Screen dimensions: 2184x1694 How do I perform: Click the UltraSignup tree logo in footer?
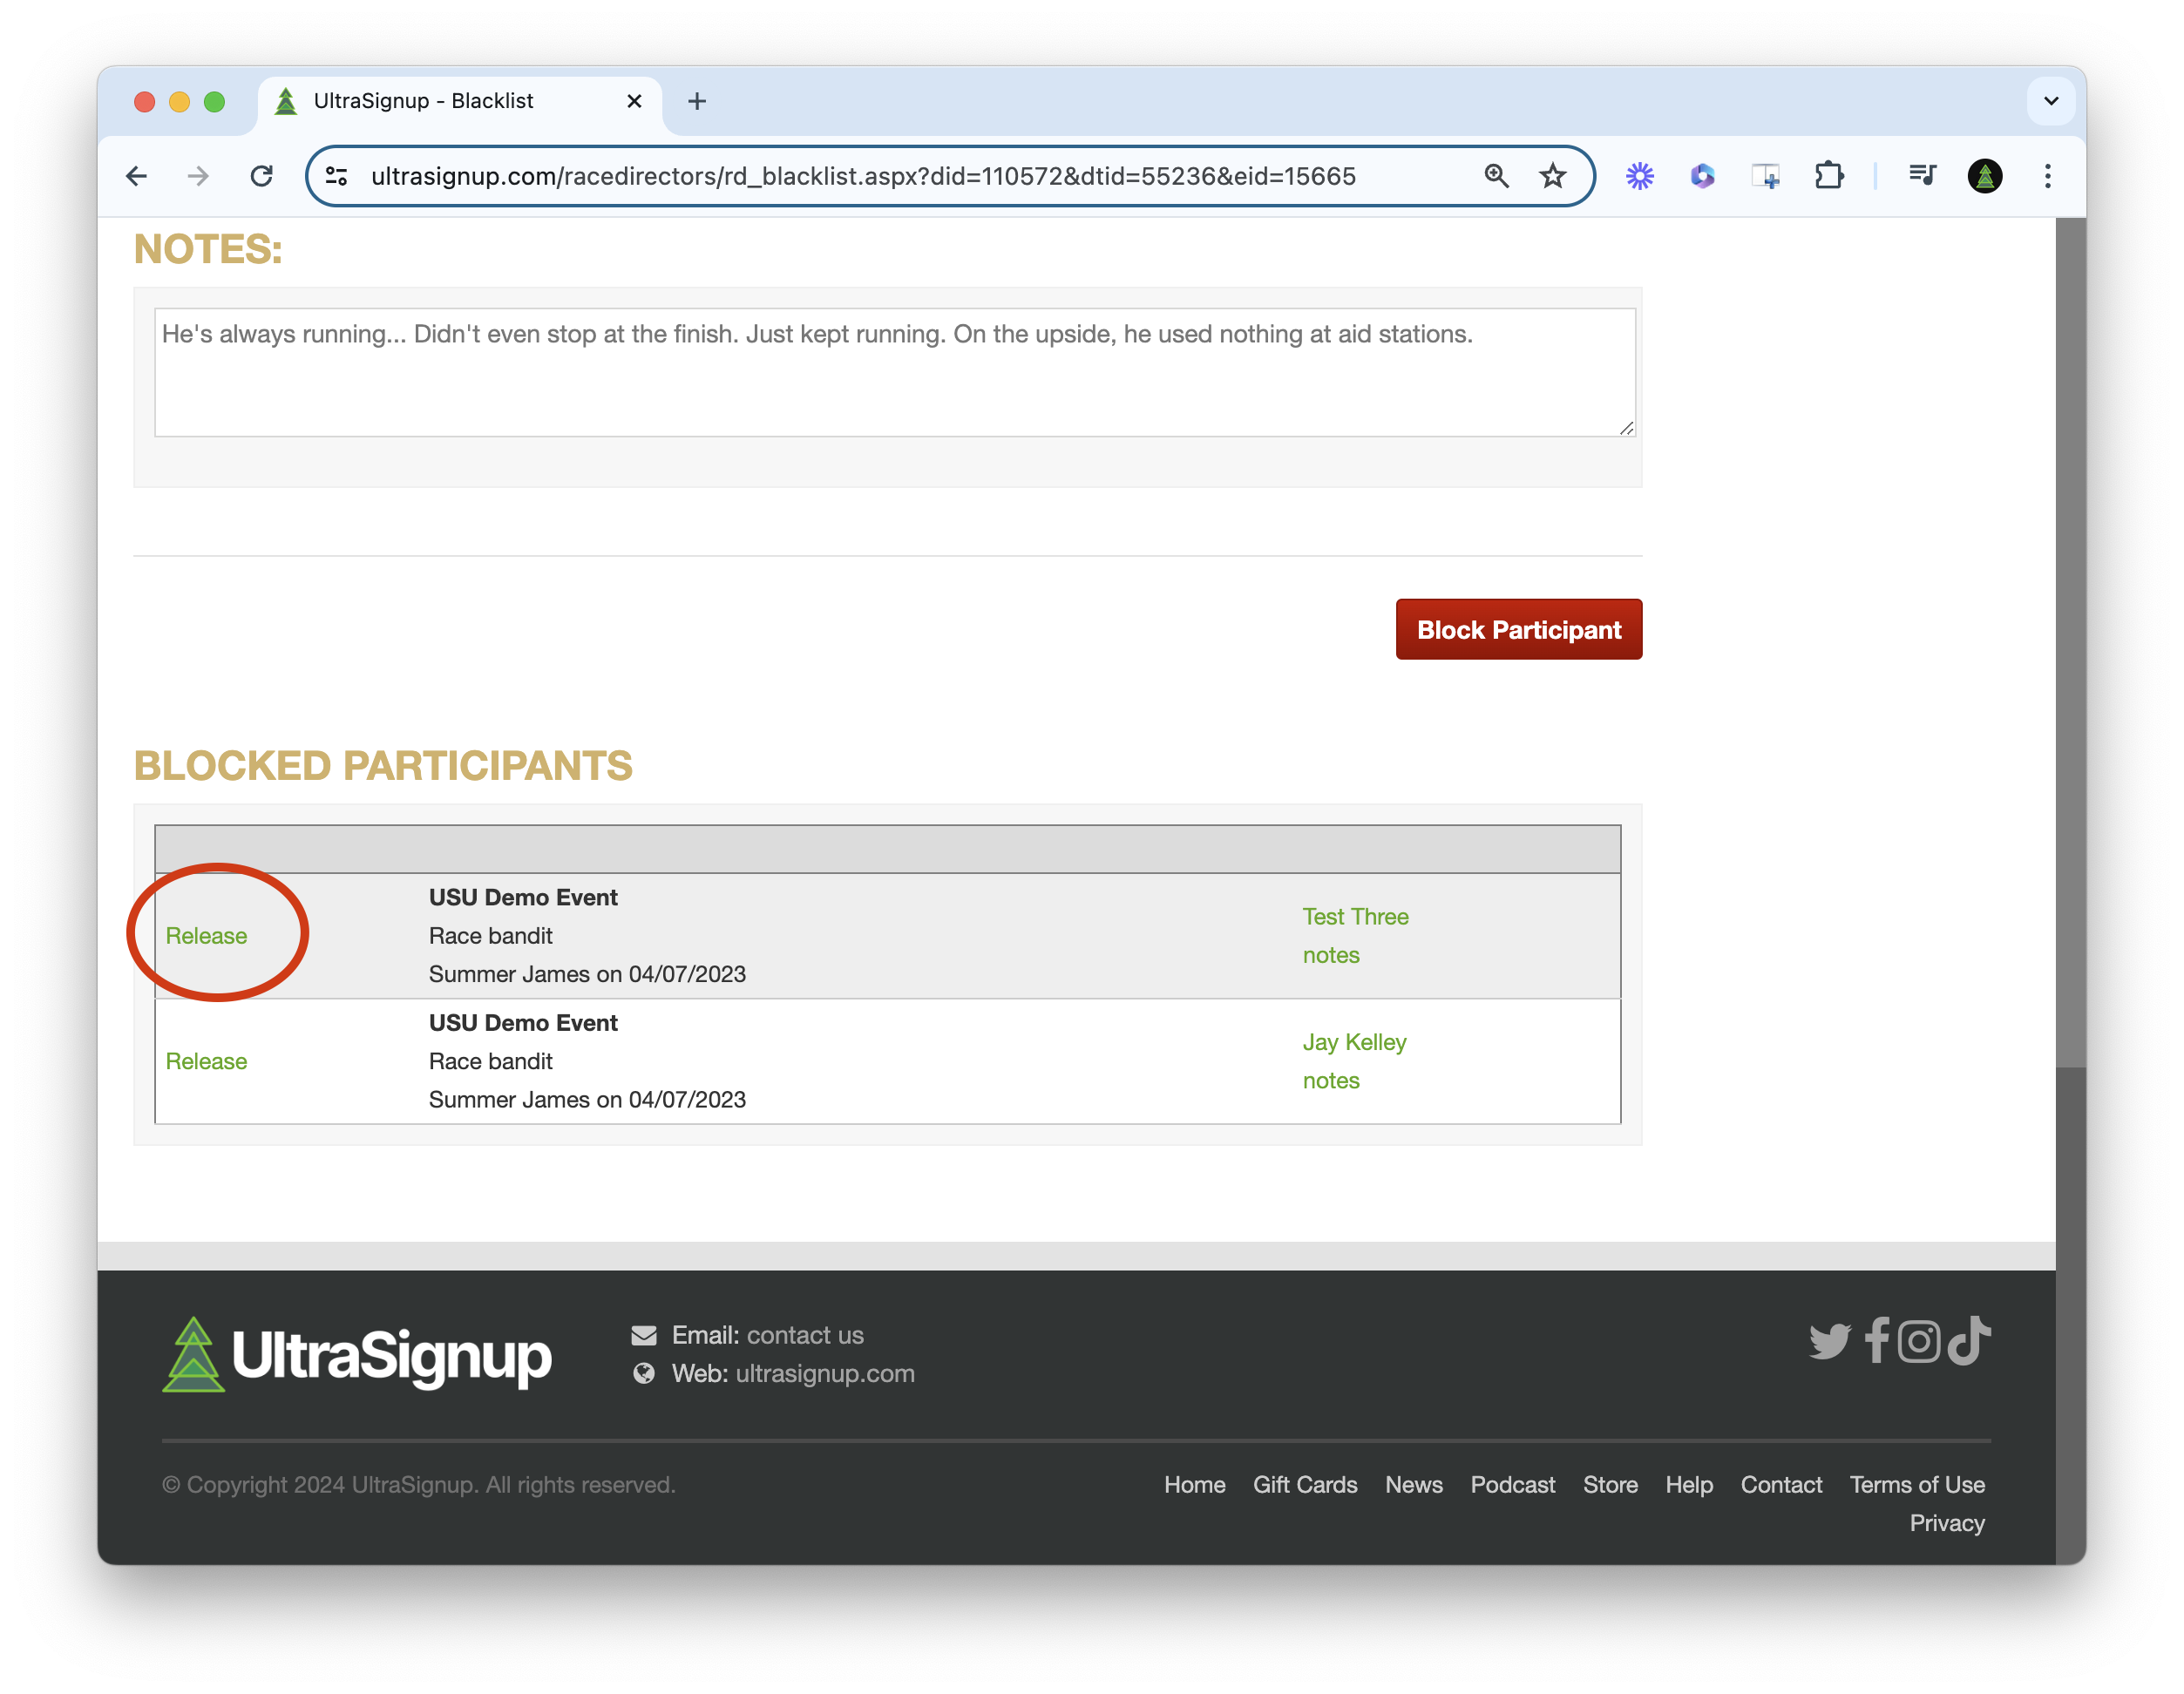click(x=193, y=1358)
